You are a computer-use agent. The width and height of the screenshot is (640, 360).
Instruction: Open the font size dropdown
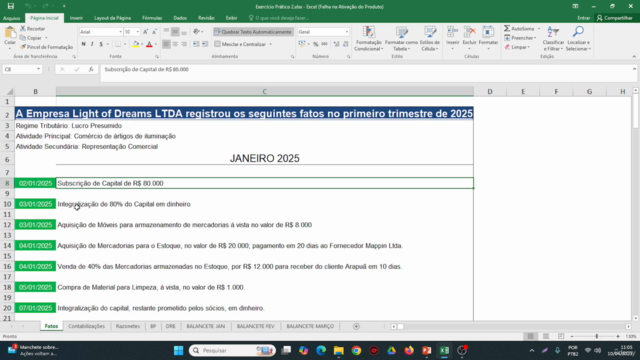pos(138,32)
